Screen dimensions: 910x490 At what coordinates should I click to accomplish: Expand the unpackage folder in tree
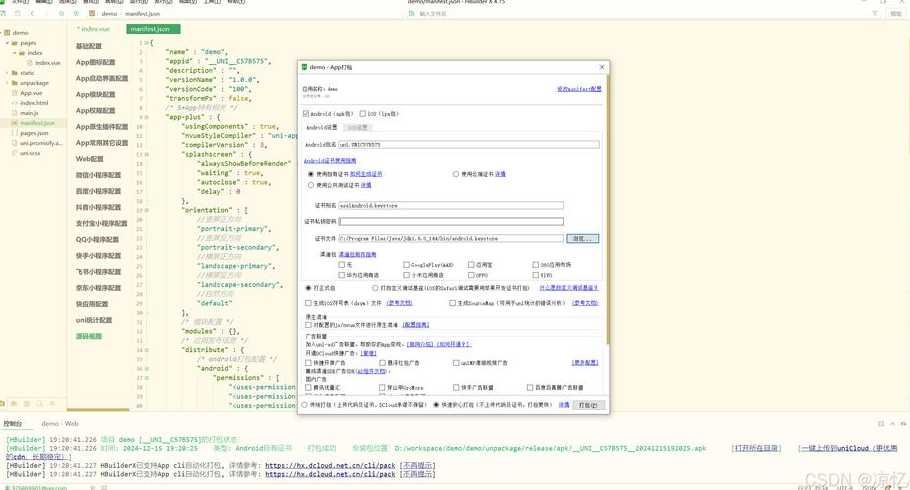click(x=8, y=83)
